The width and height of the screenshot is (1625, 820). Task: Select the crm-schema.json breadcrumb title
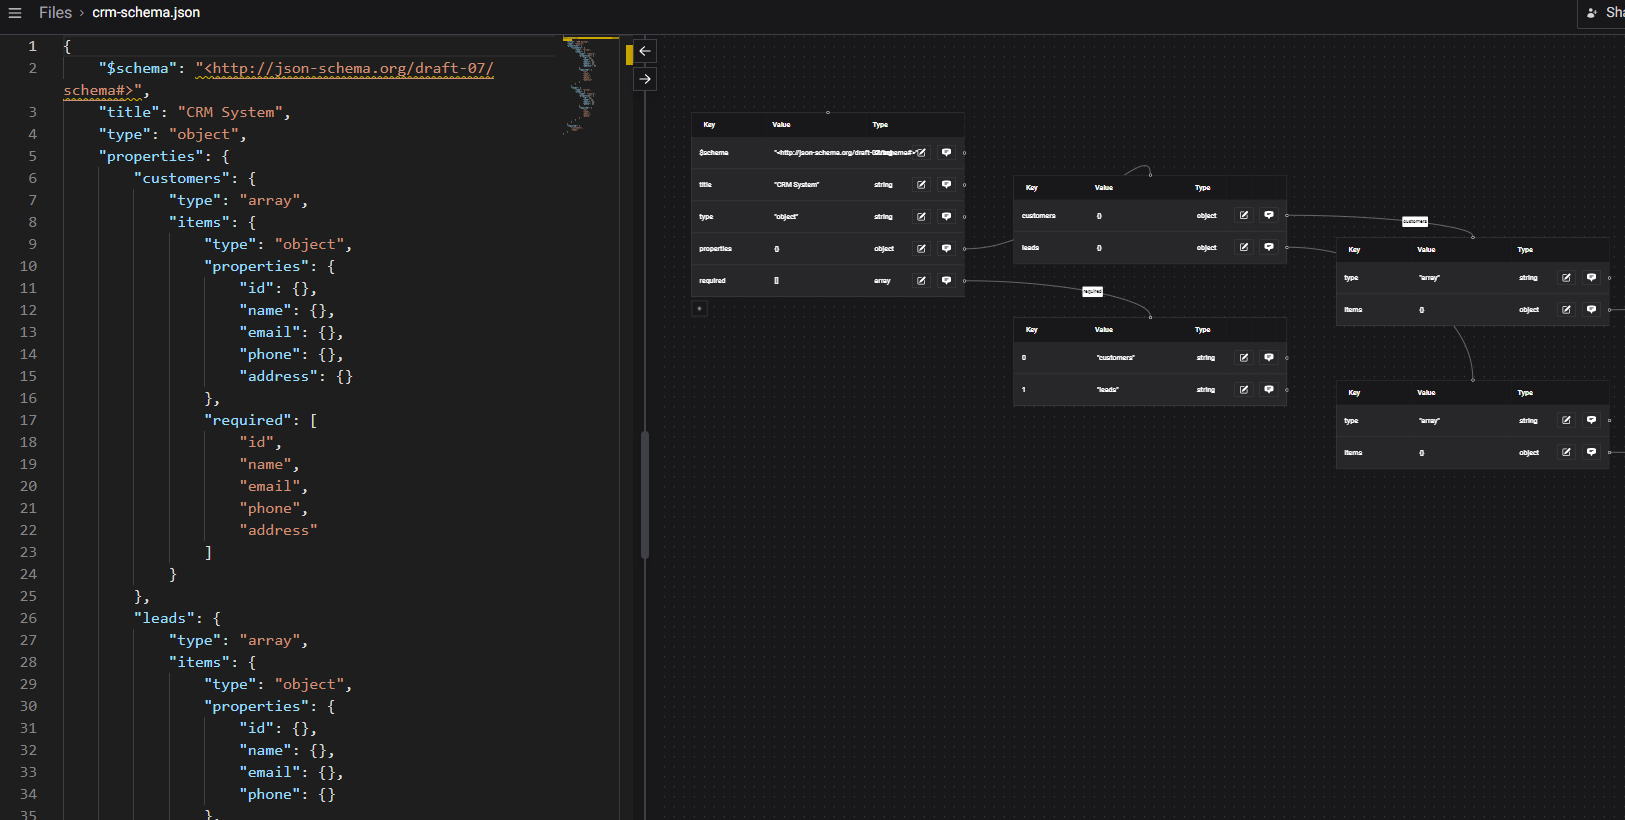(146, 13)
